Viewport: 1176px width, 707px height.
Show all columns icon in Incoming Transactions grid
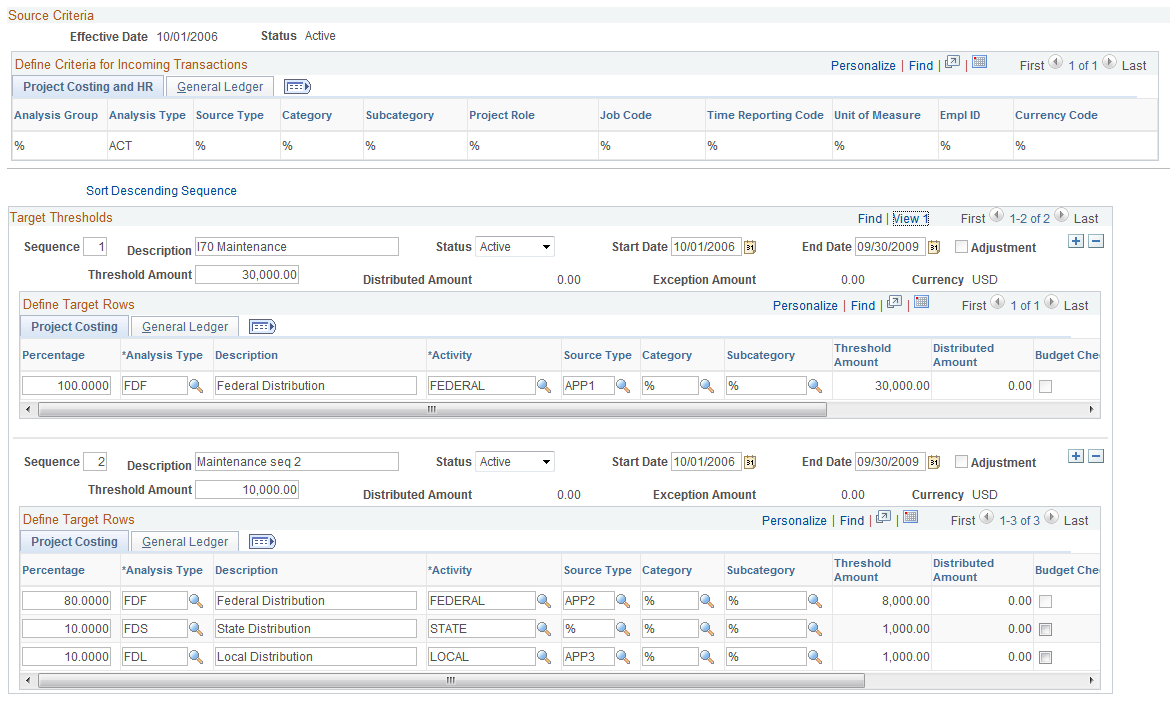click(x=297, y=87)
